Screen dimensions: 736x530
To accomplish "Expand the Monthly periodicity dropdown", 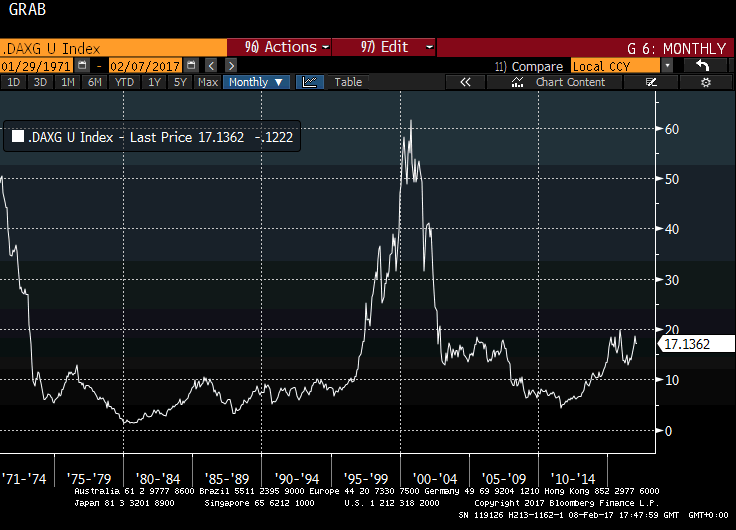I will tap(256, 82).
